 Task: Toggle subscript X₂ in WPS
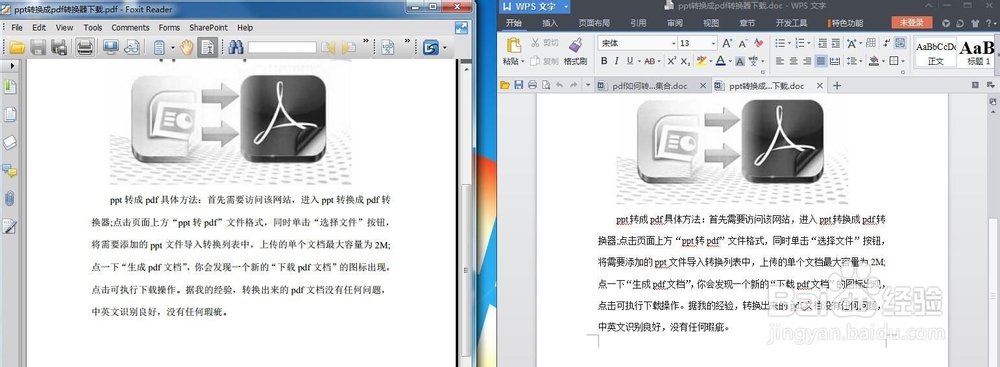point(685,61)
